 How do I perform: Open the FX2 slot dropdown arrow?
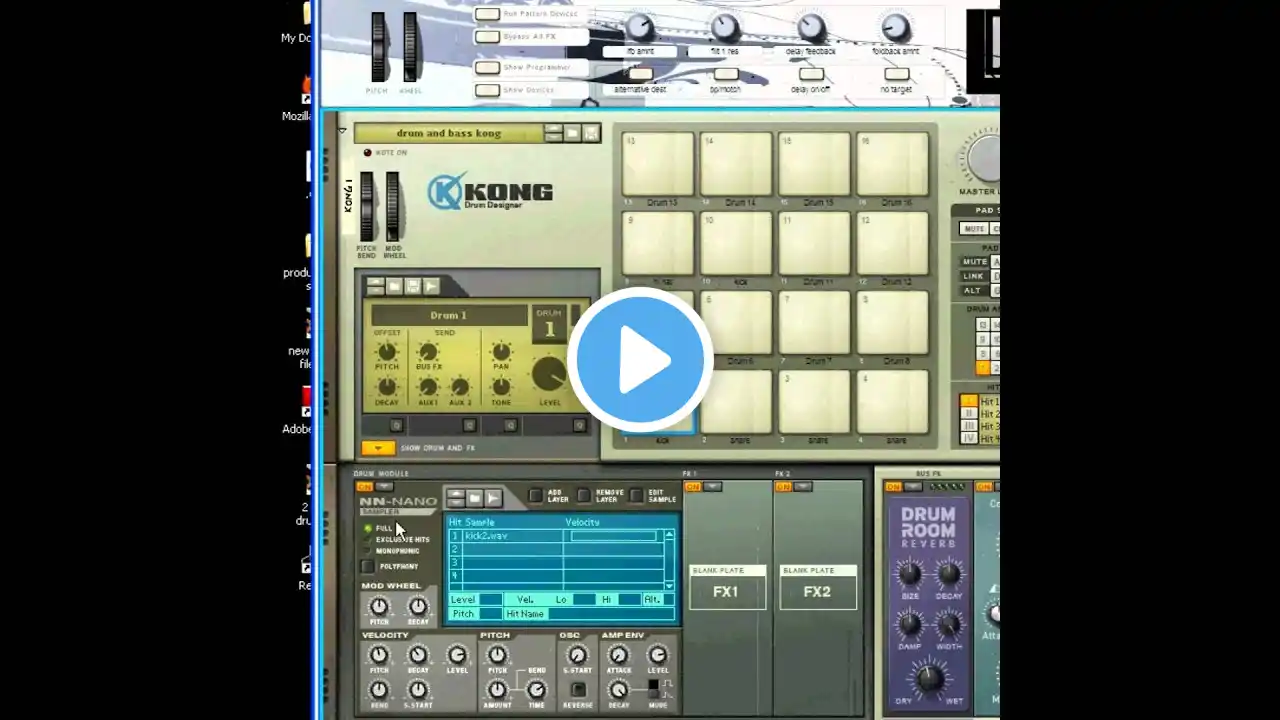click(804, 487)
